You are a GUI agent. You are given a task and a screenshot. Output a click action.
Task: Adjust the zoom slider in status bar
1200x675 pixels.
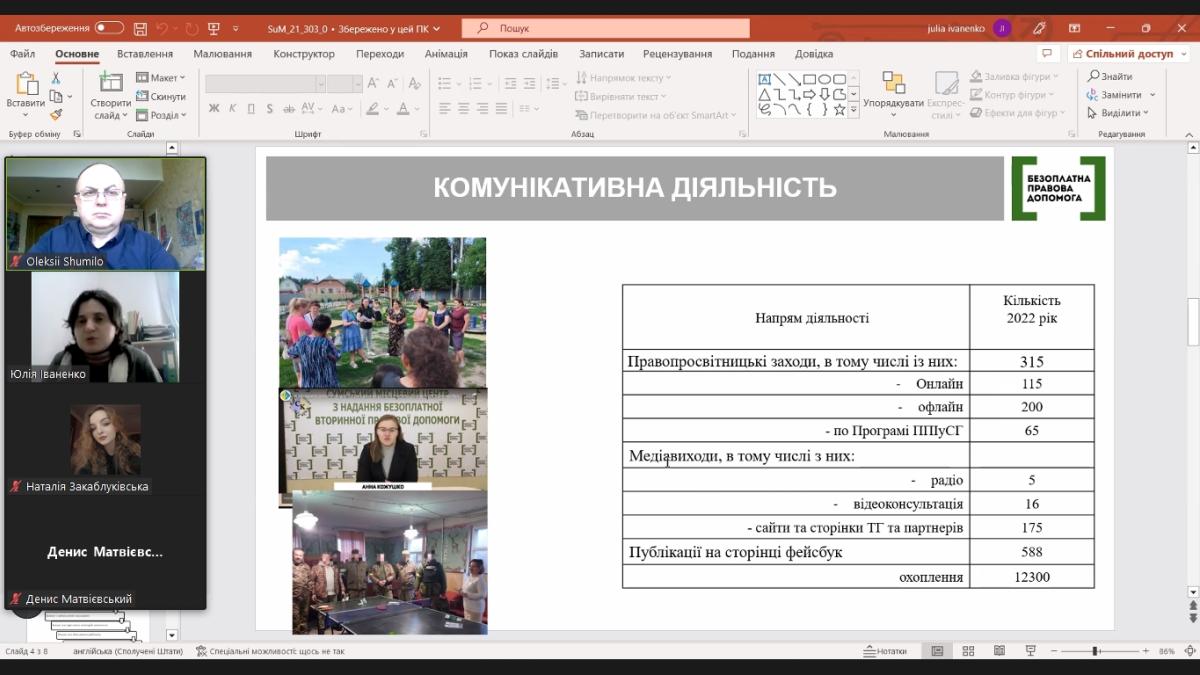(x=1096, y=651)
